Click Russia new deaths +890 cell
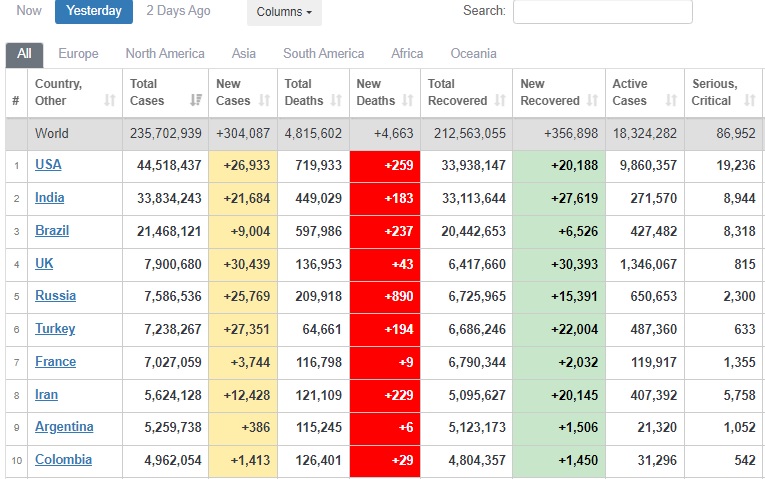The image size is (765, 479). click(x=385, y=297)
